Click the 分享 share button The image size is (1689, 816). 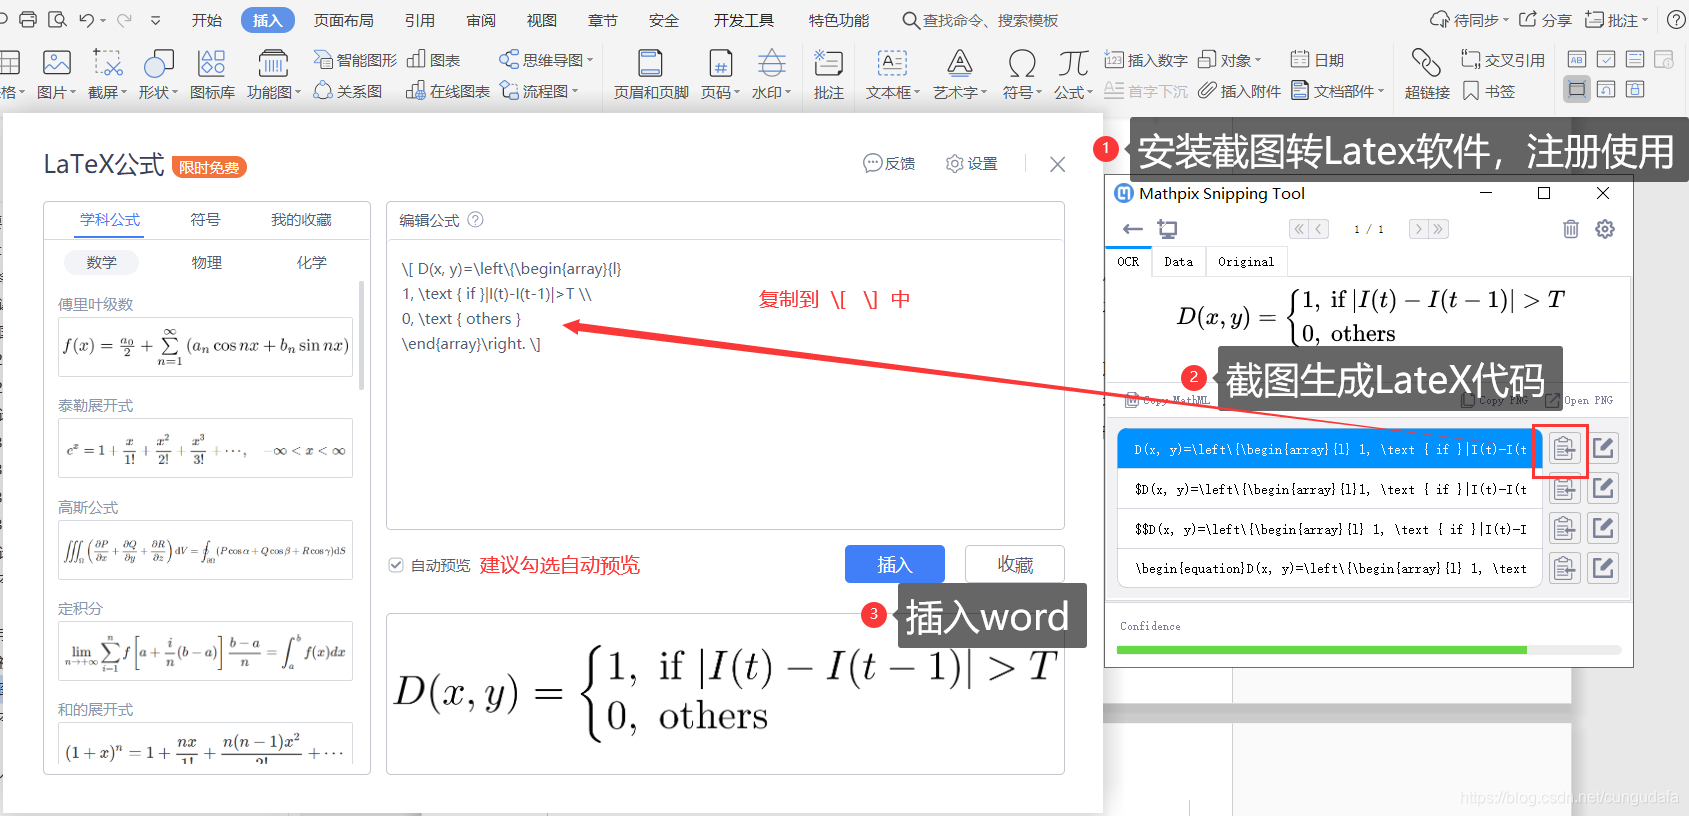click(1545, 20)
